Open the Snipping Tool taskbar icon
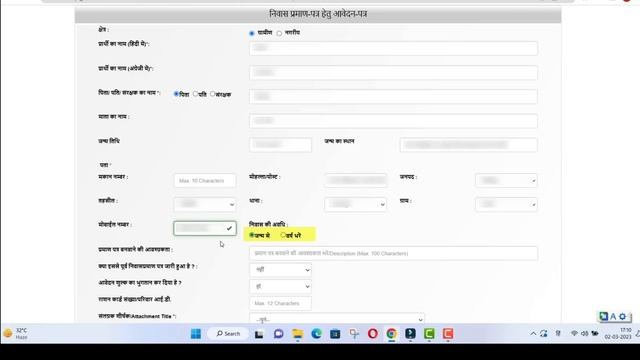 (354, 334)
